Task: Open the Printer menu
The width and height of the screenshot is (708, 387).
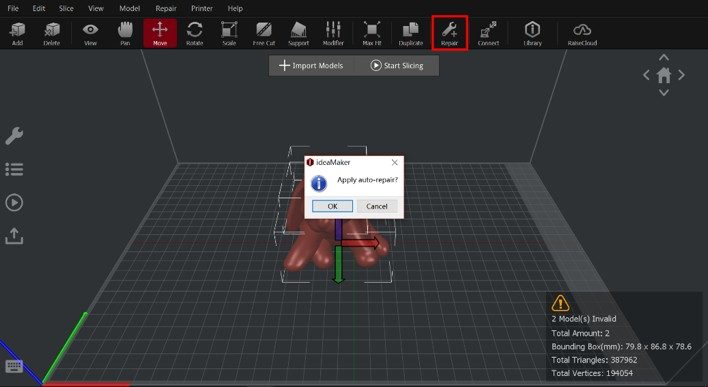Action: [x=202, y=8]
